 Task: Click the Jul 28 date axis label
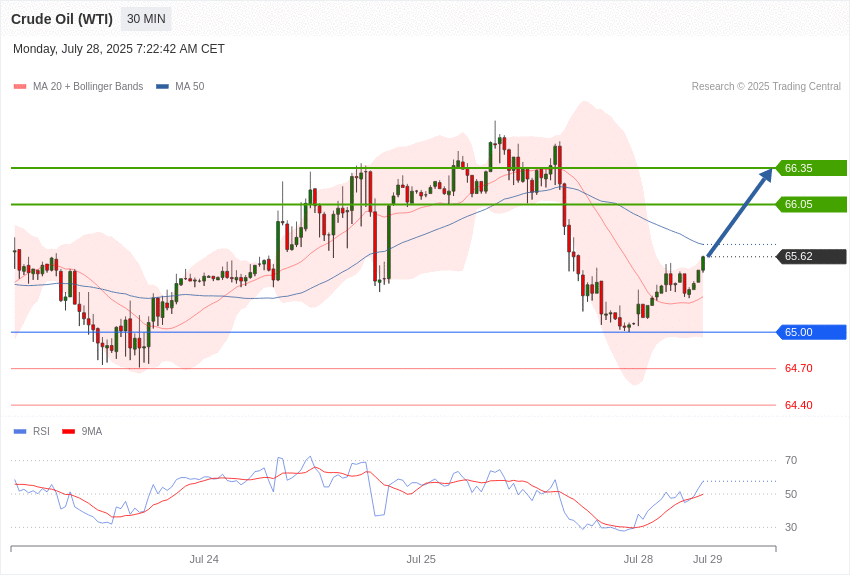click(x=638, y=559)
